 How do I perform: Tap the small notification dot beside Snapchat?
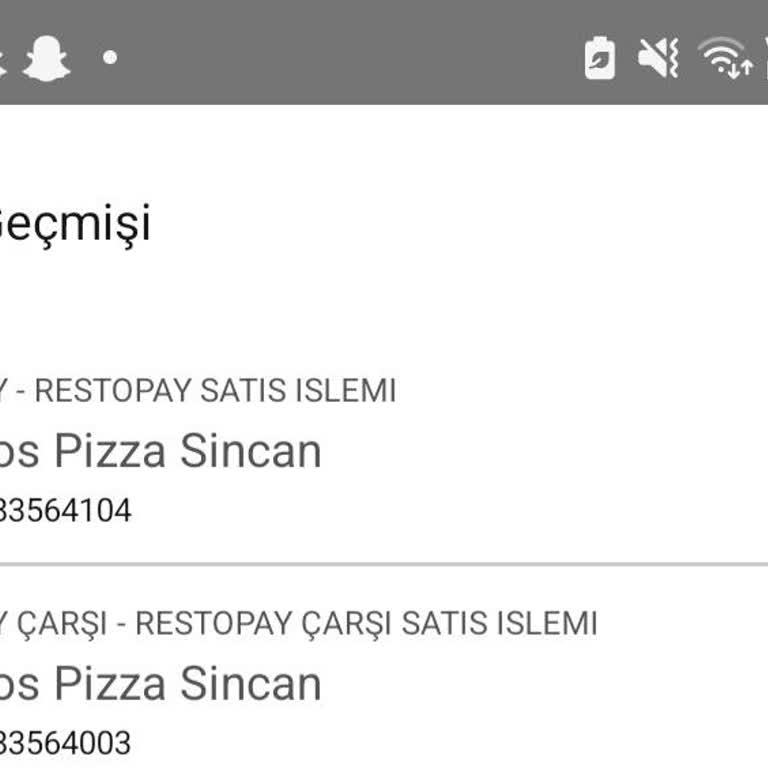click(x=110, y=57)
